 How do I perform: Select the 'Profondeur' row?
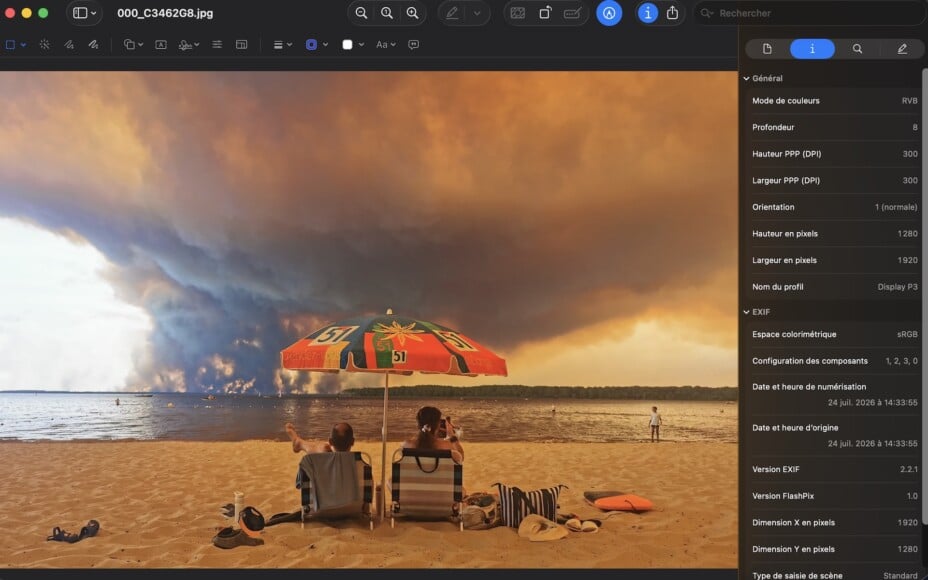834,127
